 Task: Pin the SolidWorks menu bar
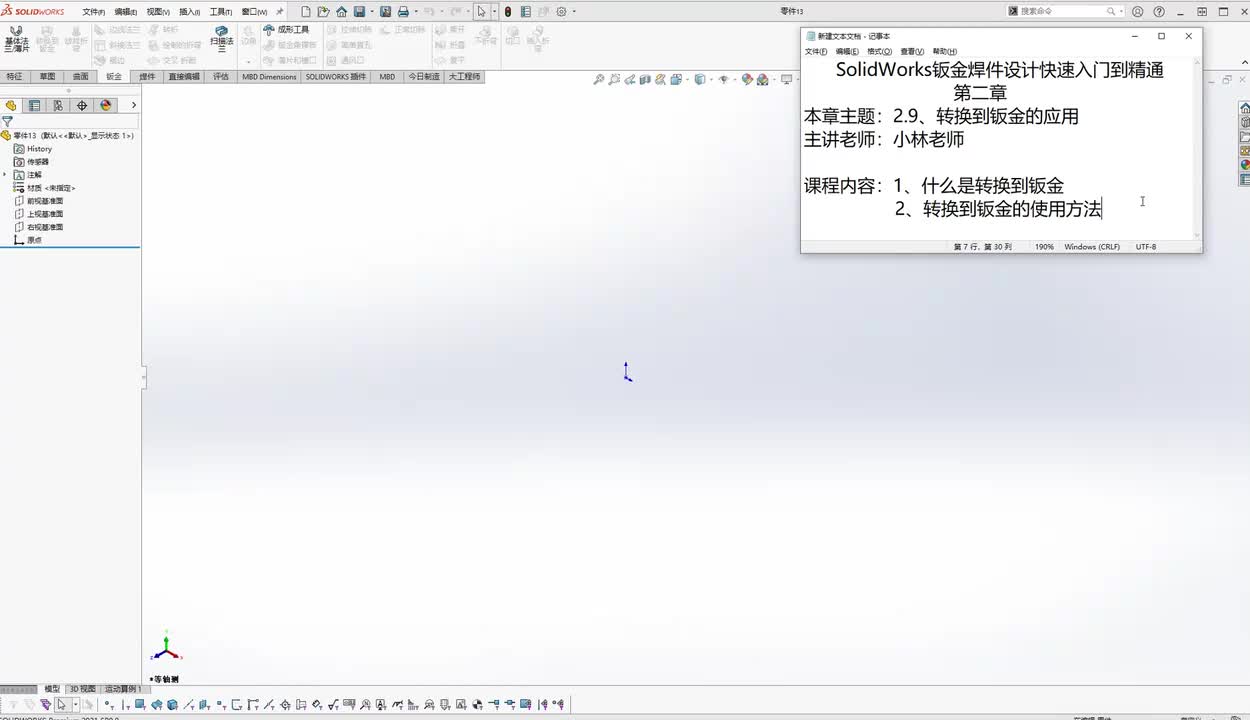280,12
